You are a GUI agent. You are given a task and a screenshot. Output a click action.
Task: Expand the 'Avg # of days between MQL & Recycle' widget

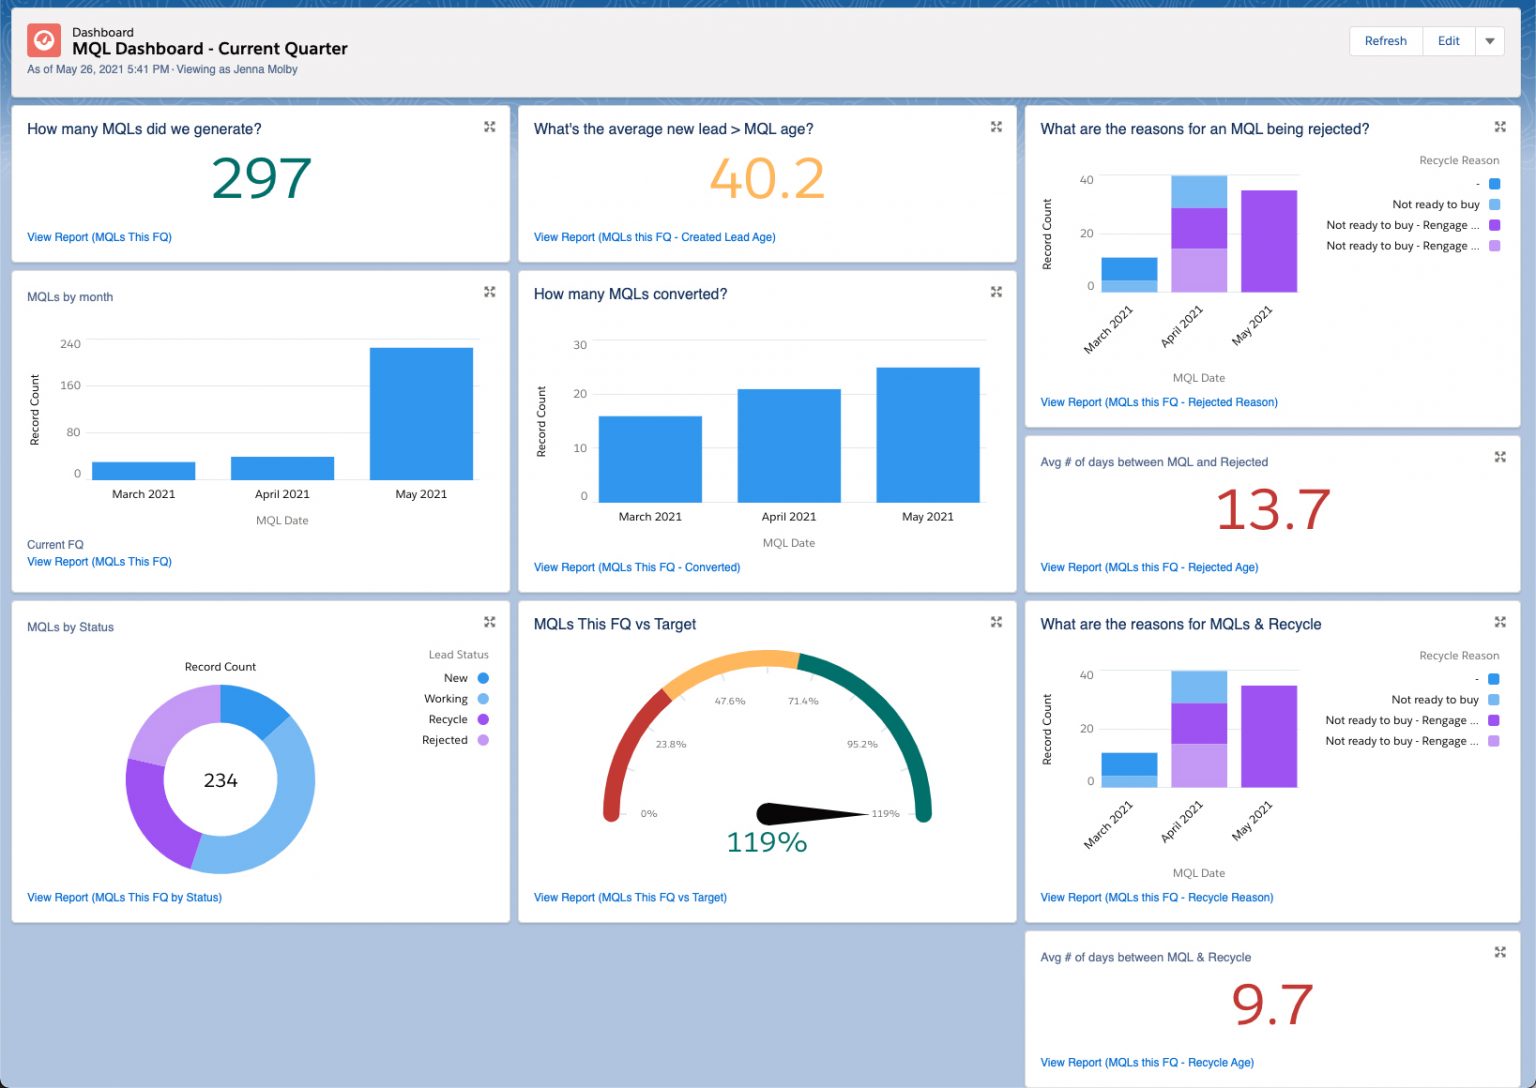(1500, 951)
